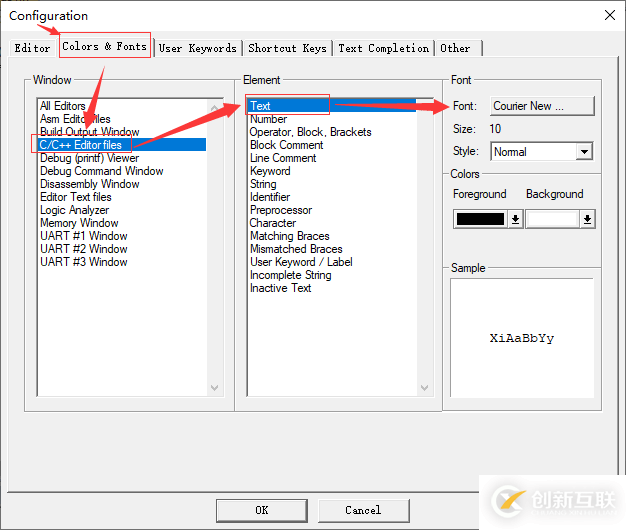Click the white Background color swatch

pos(552,219)
